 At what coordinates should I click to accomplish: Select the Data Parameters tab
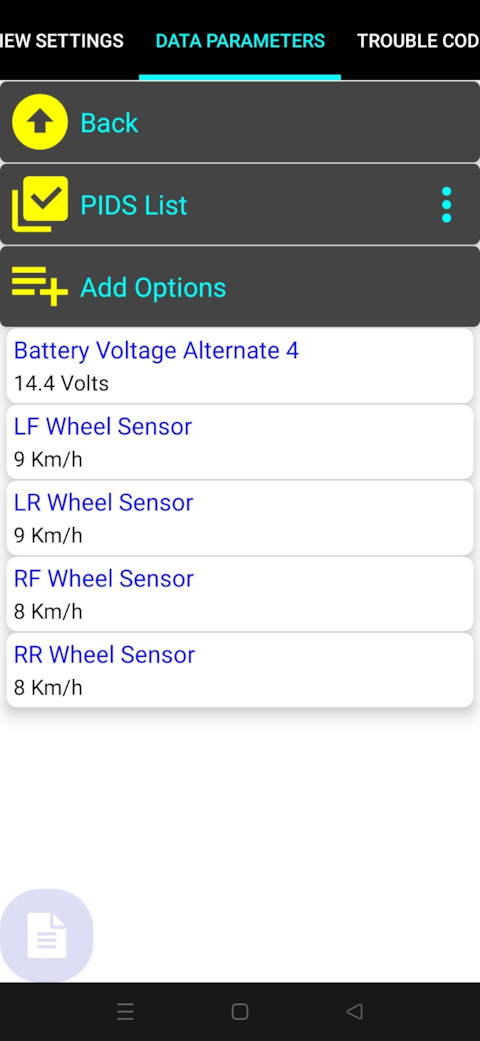[x=240, y=40]
